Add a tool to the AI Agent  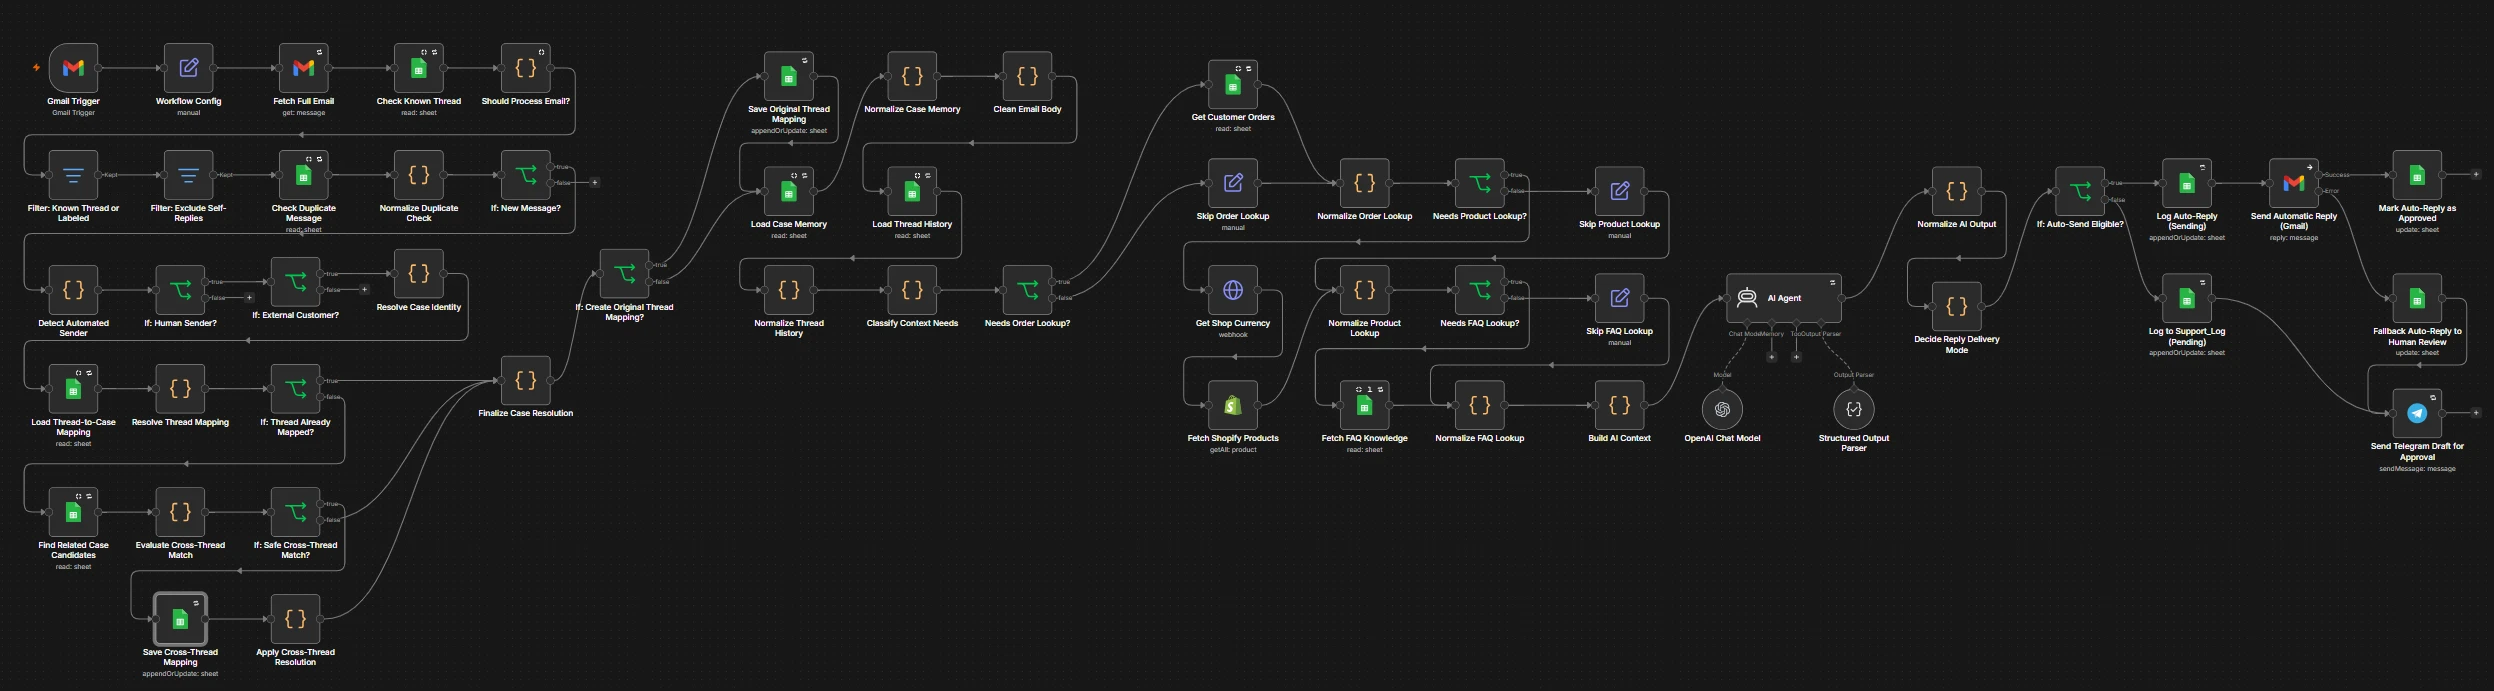pos(1796,356)
